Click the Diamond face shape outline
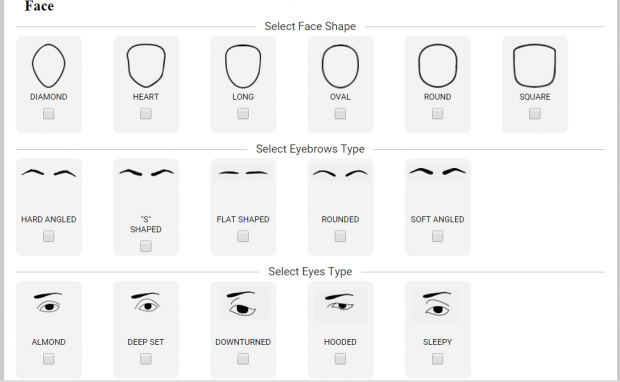Screen dimensions: 620x382 pos(49,66)
